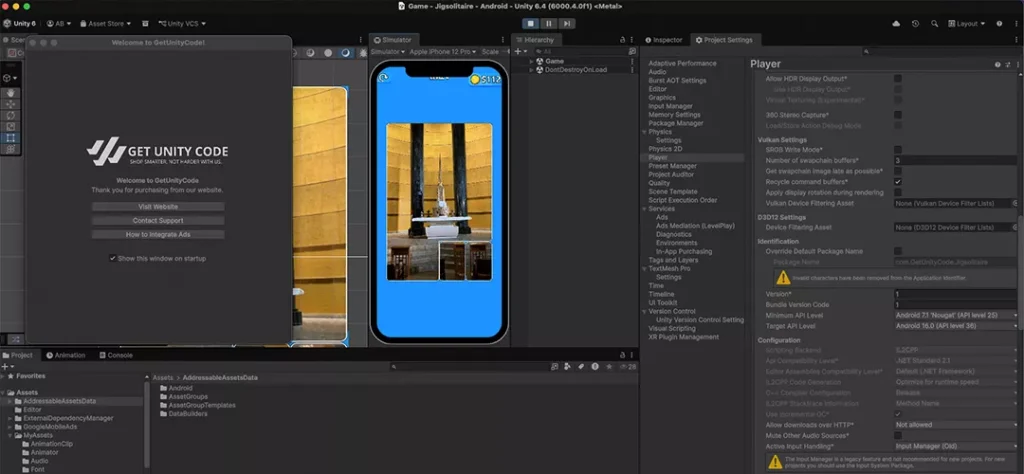1024x474 pixels.
Task: Select the Hand tool in Scene toolbar
Action: click(x=11, y=93)
